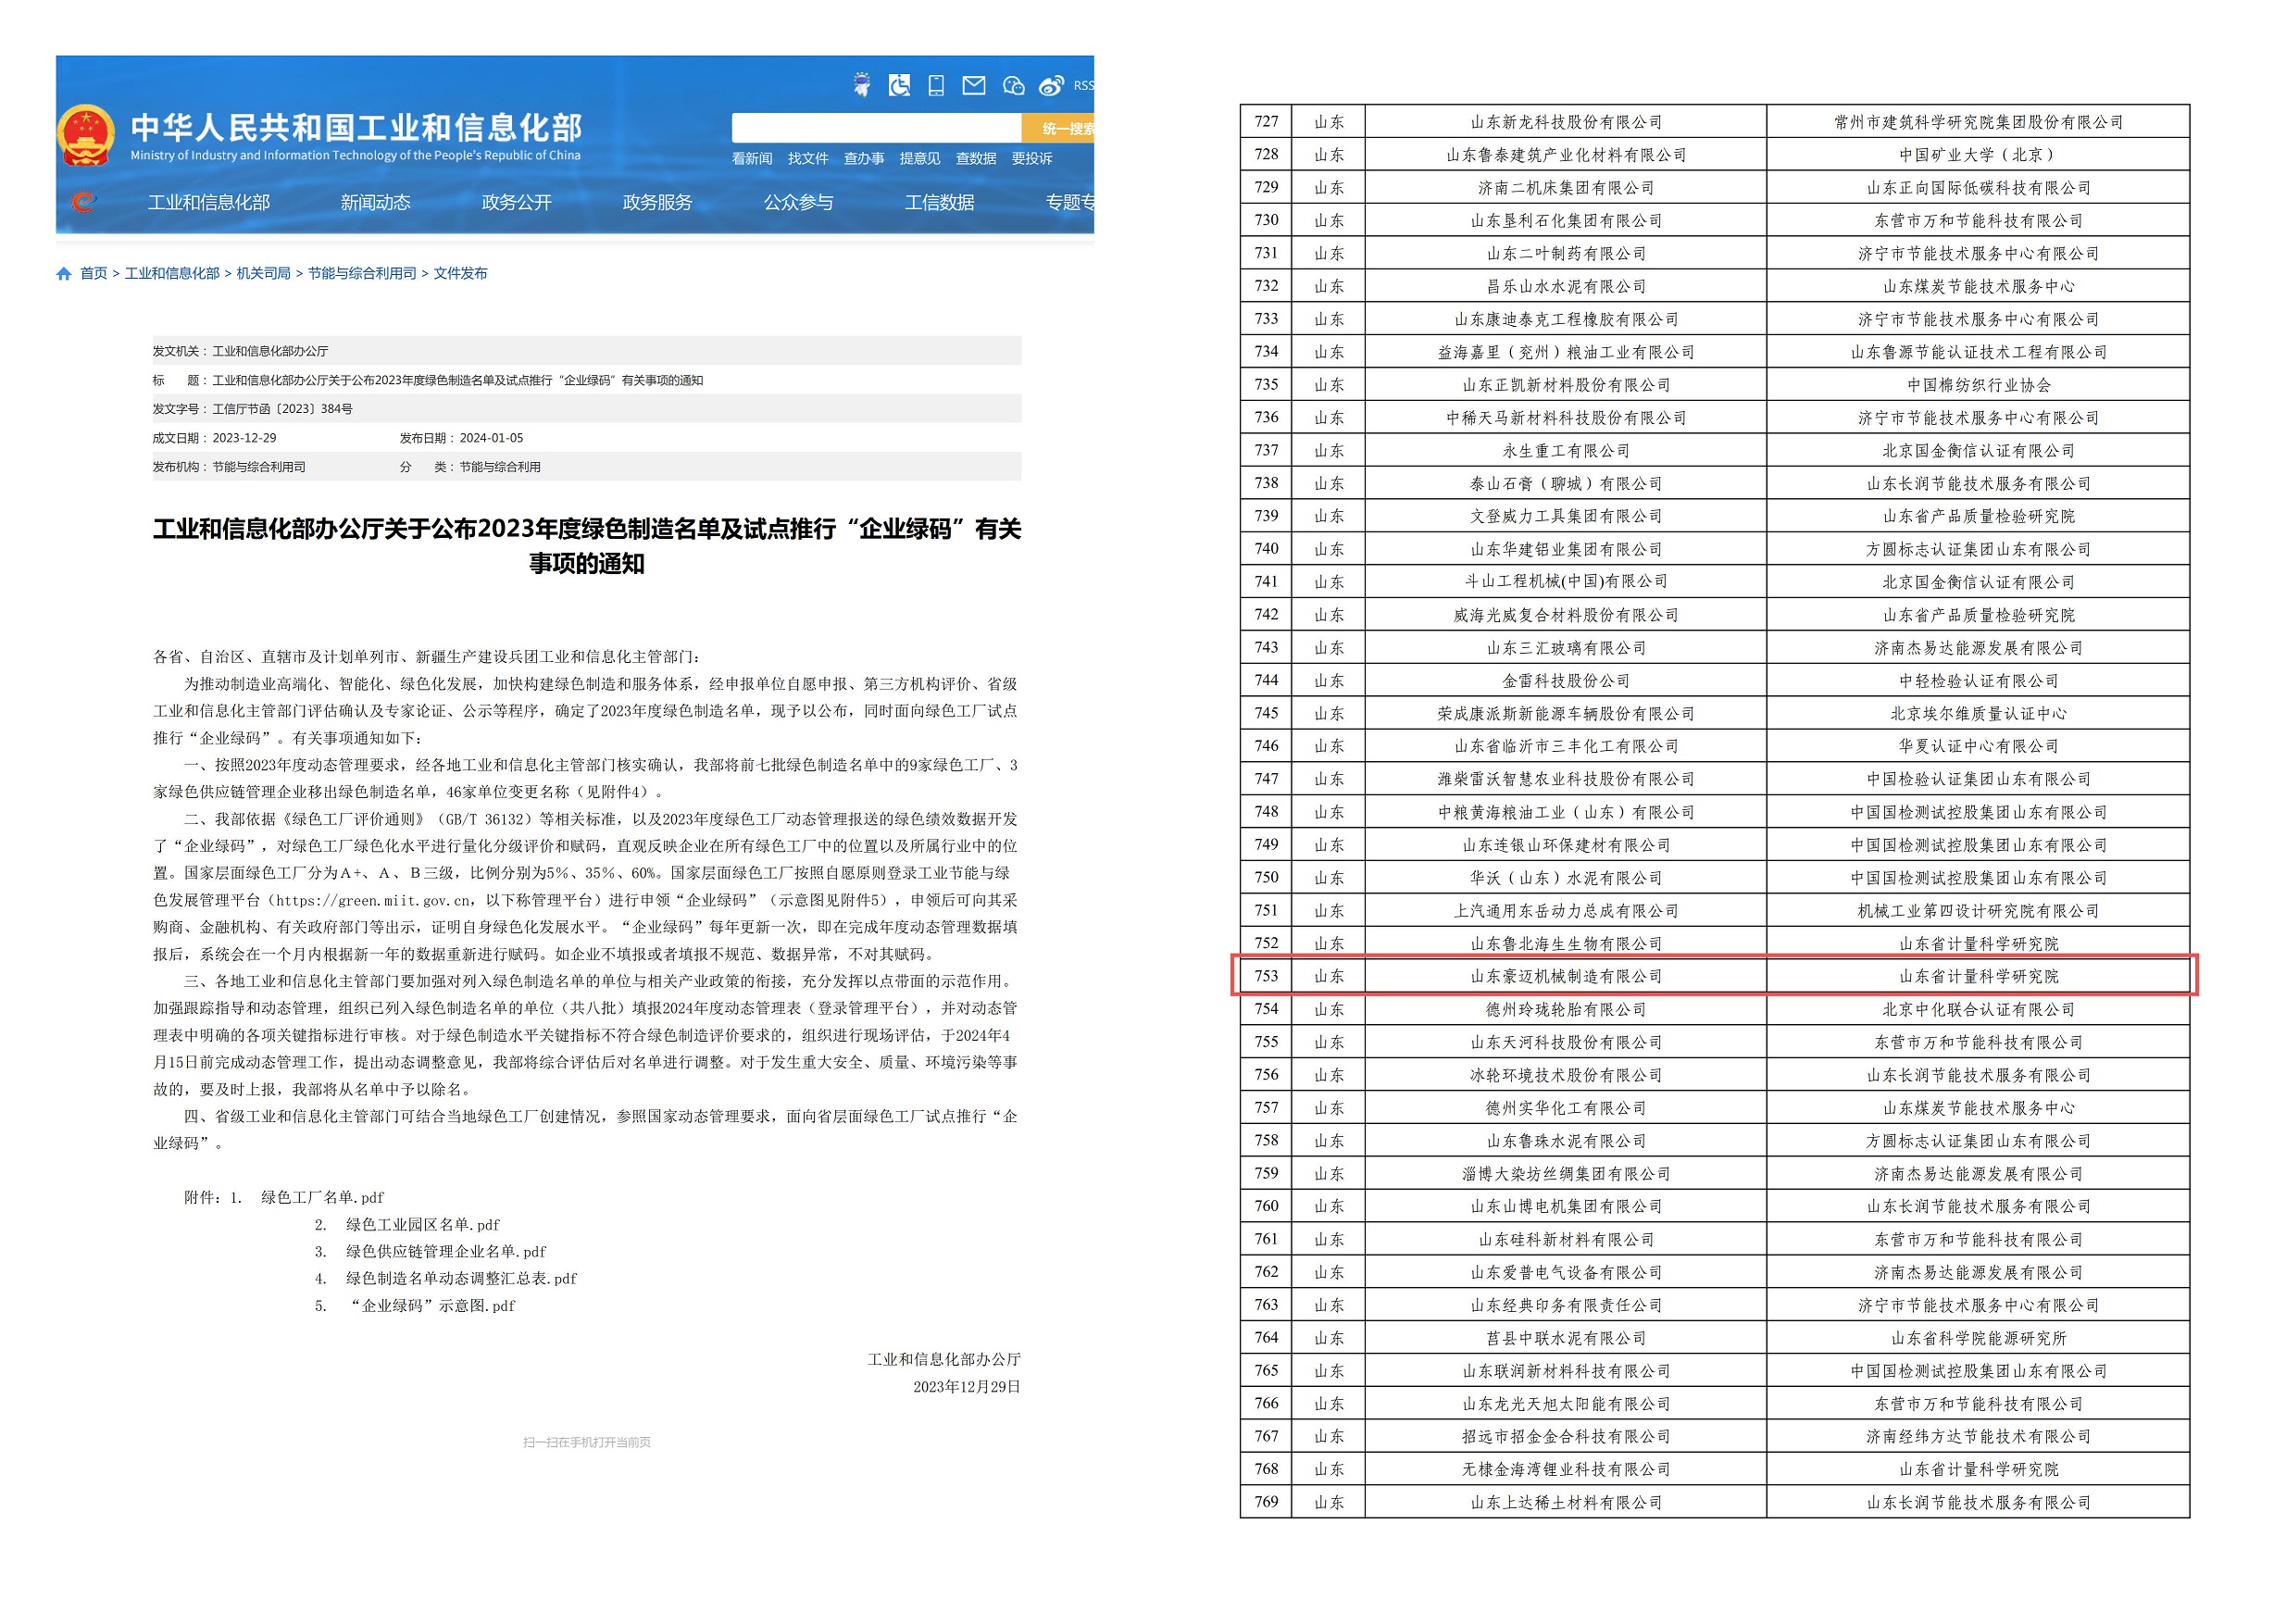Open the mail envelope icon

point(973,85)
